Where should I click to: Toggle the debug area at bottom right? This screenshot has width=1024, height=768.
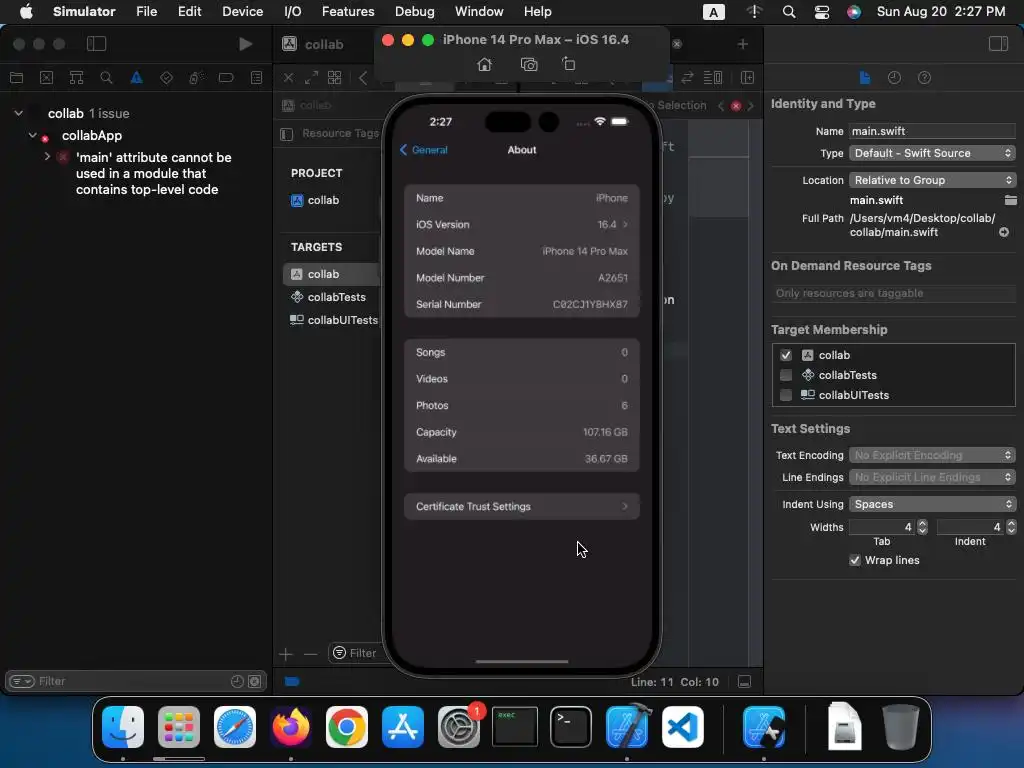(x=744, y=682)
